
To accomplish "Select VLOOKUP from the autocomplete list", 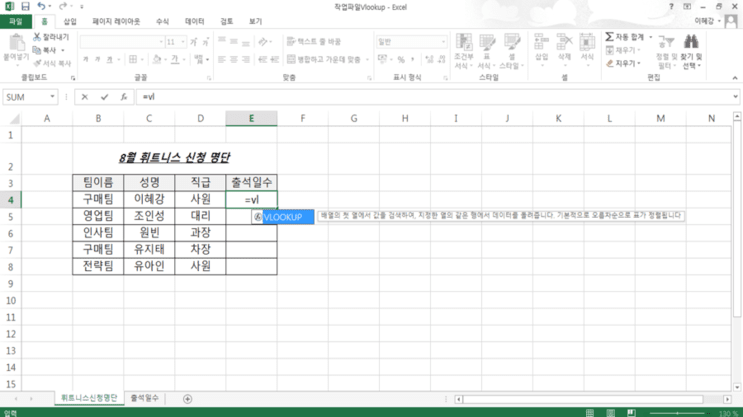I will point(282,217).
